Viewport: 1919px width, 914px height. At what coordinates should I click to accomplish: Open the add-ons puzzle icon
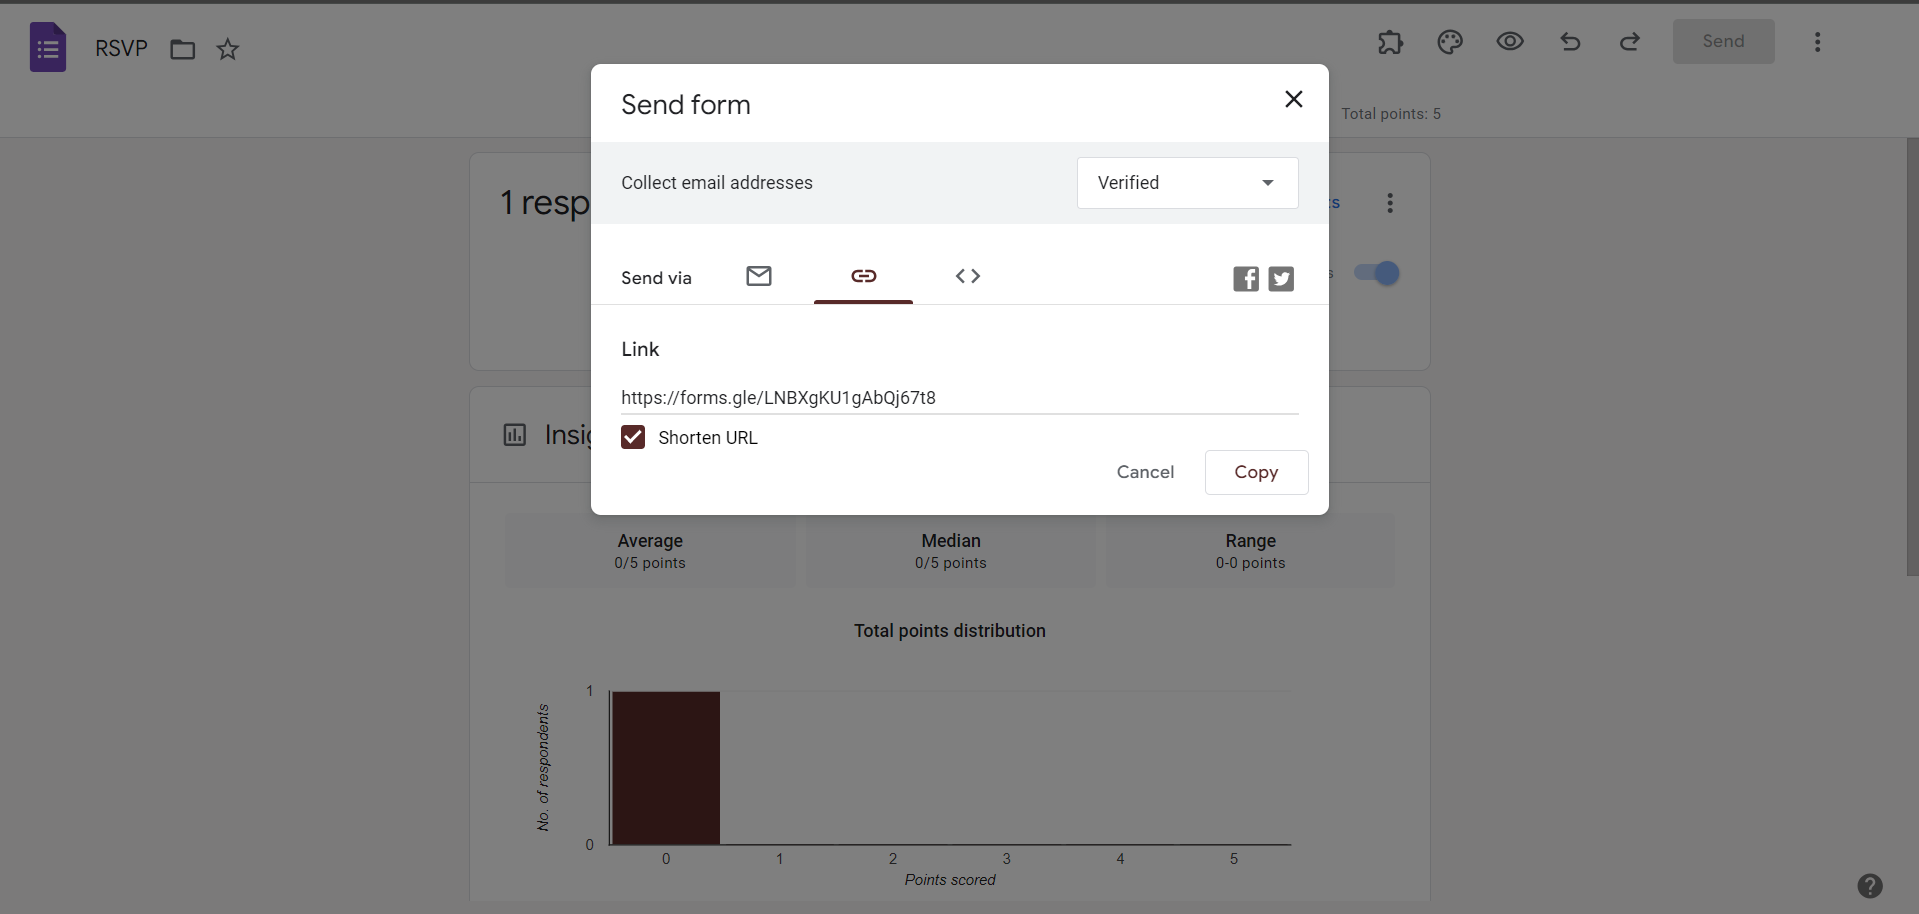(x=1390, y=42)
